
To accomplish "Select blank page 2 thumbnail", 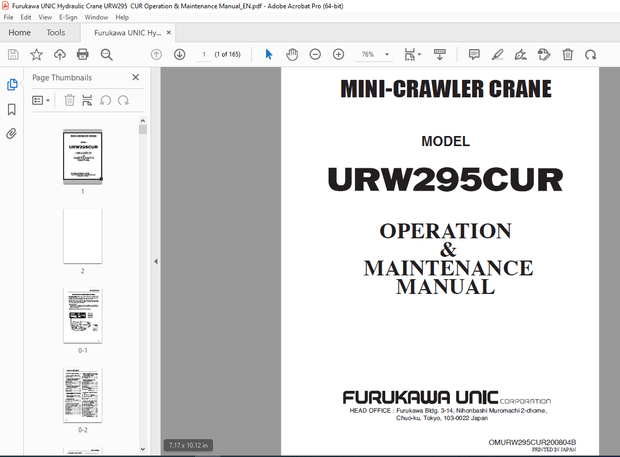I will 83,236.
